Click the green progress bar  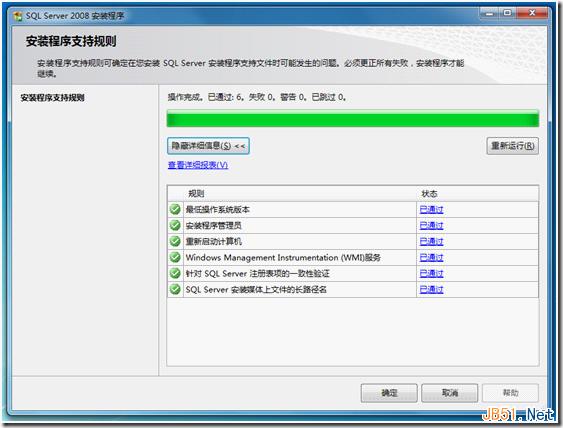(x=353, y=119)
